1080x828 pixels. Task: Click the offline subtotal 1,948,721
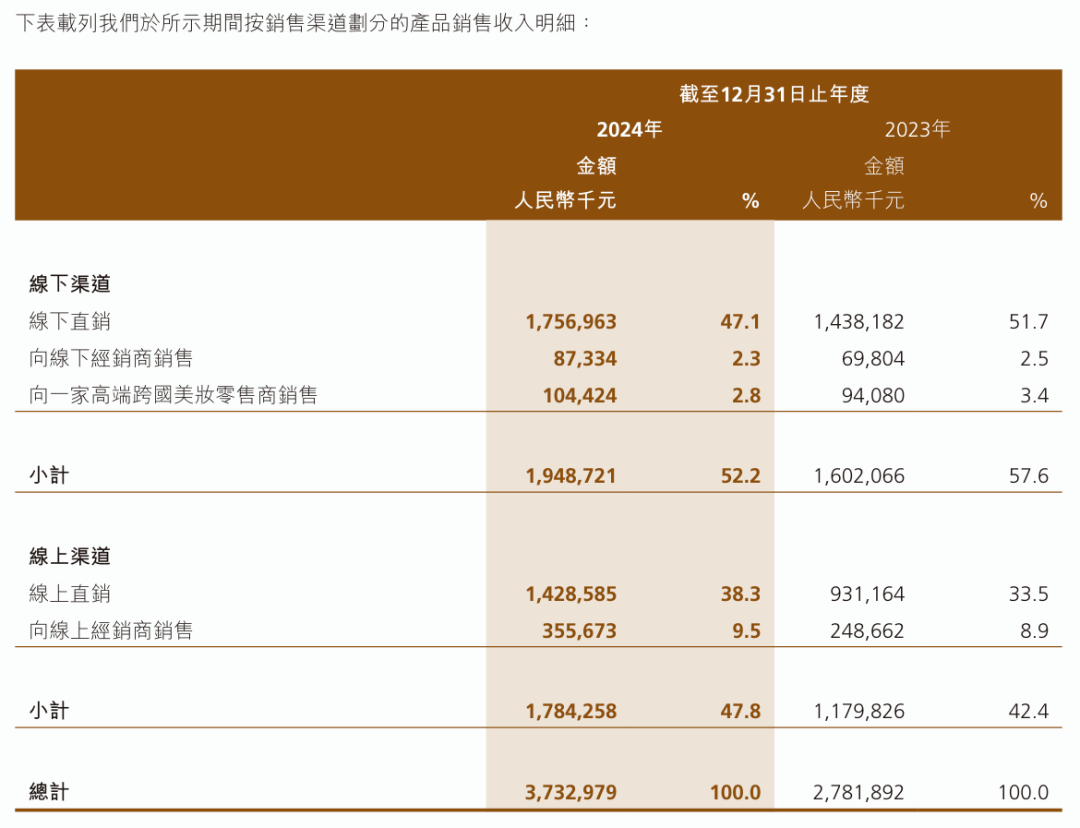click(571, 475)
